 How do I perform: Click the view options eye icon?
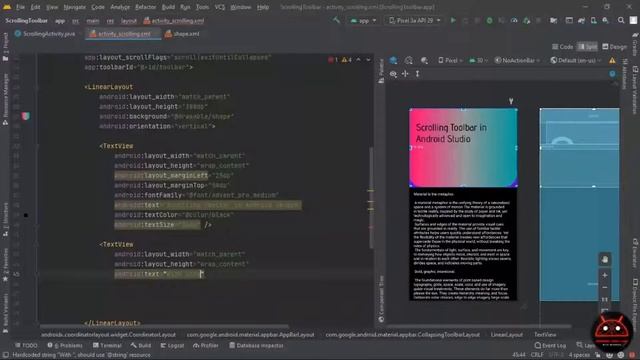click(x=393, y=74)
